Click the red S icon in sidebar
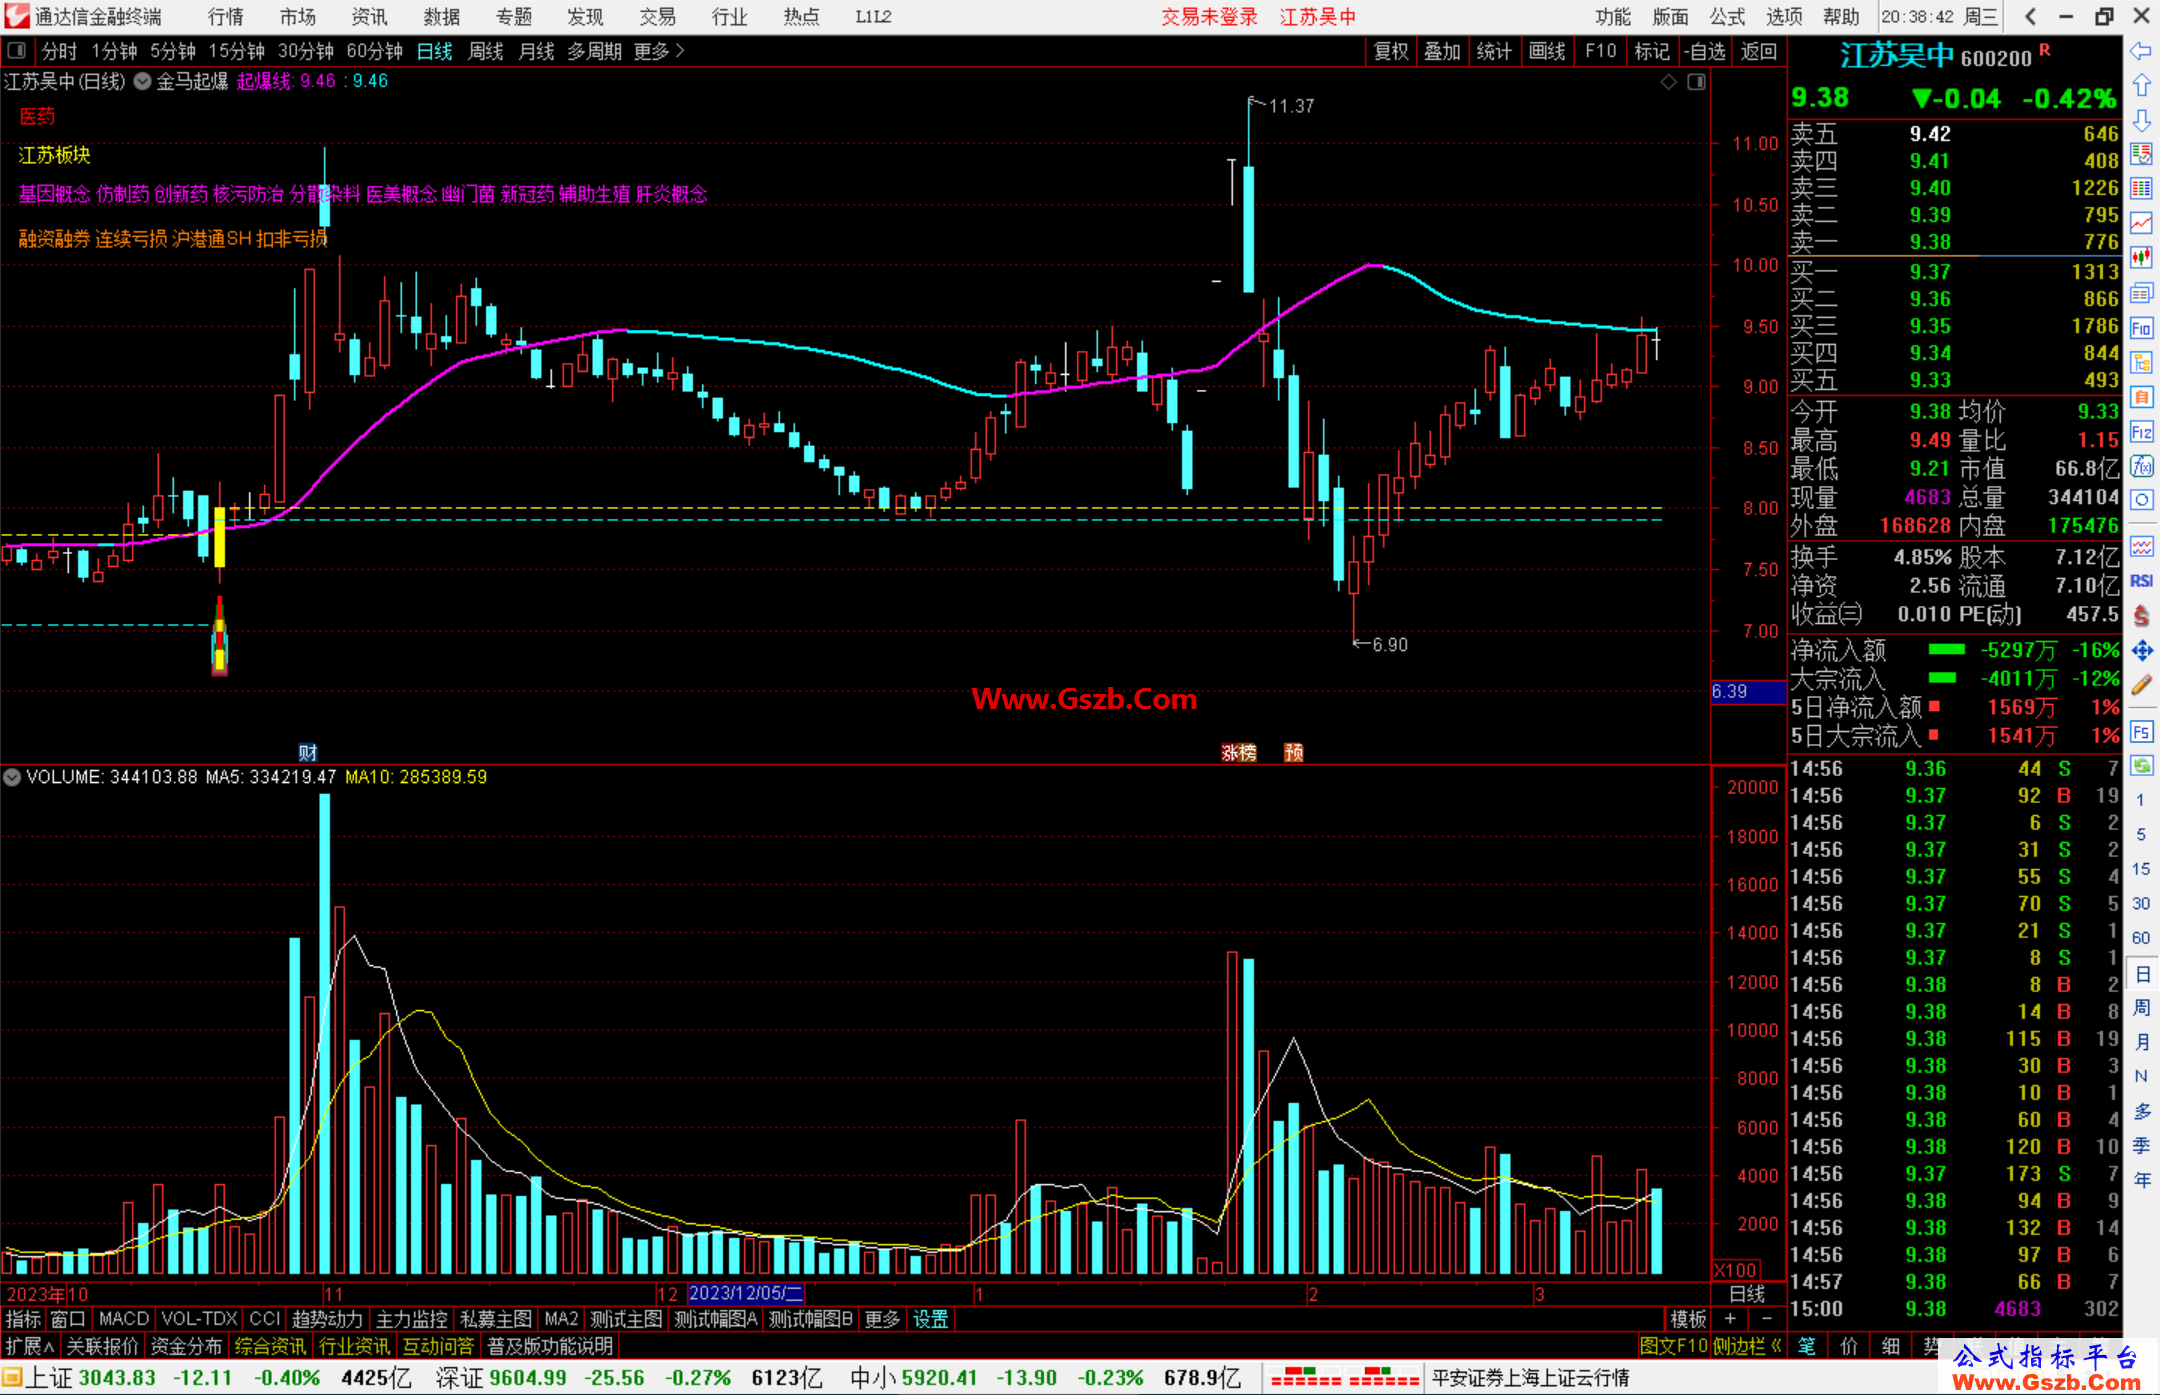The width and height of the screenshot is (2160, 1395). 2141,616
